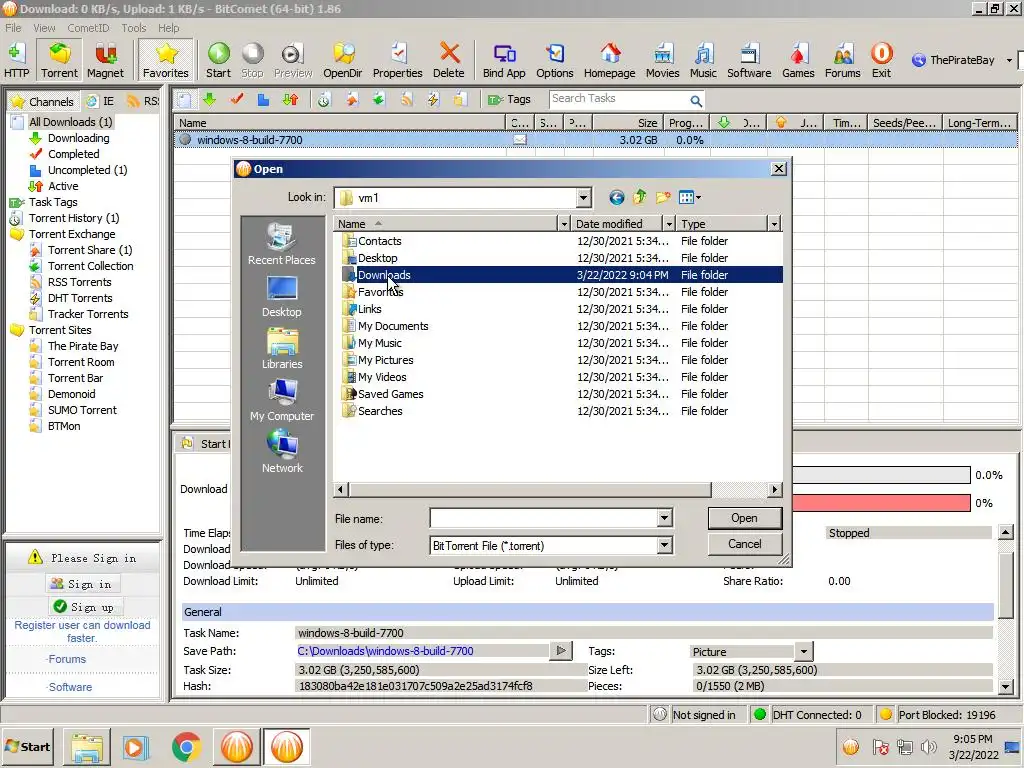
Task: Open BitComet Options
Action: tap(555, 60)
